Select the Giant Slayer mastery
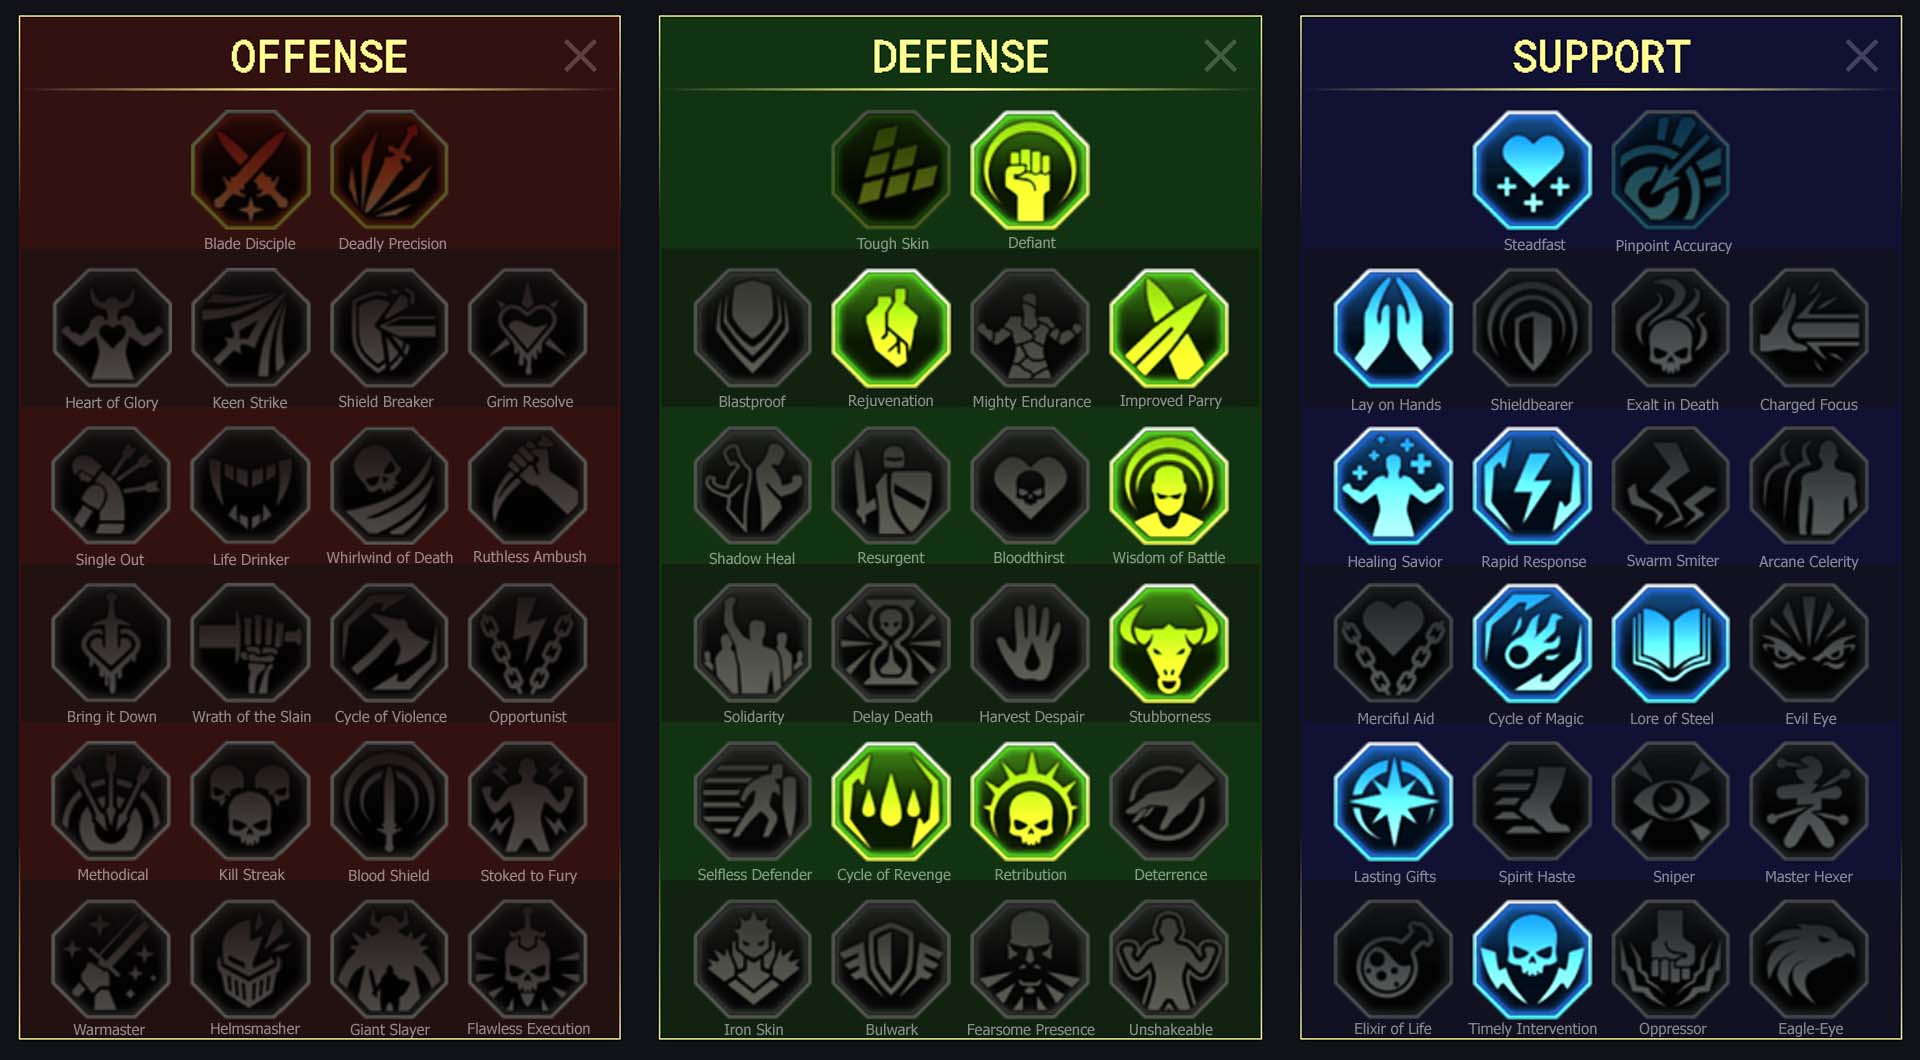 tap(389, 959)
